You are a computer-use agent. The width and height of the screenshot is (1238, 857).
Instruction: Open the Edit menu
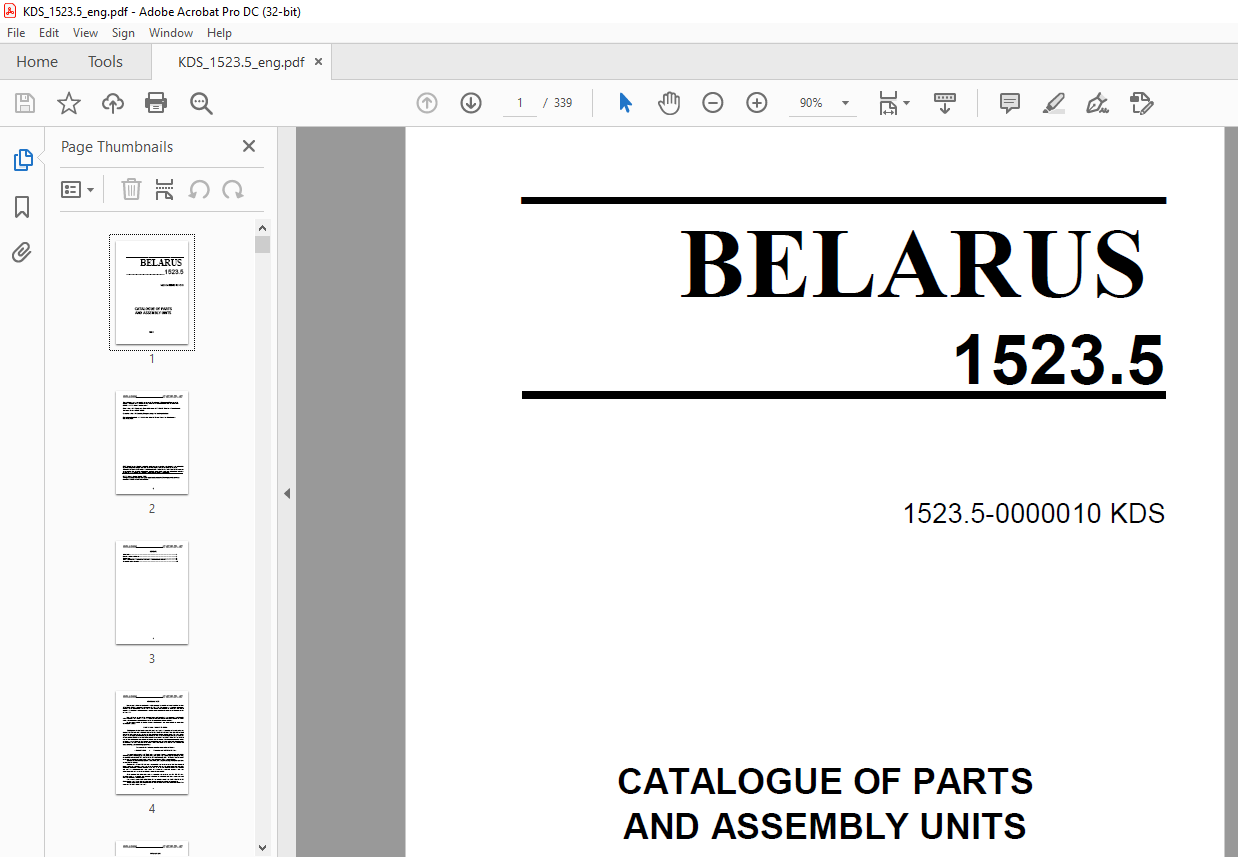click(x=49, y=33)
